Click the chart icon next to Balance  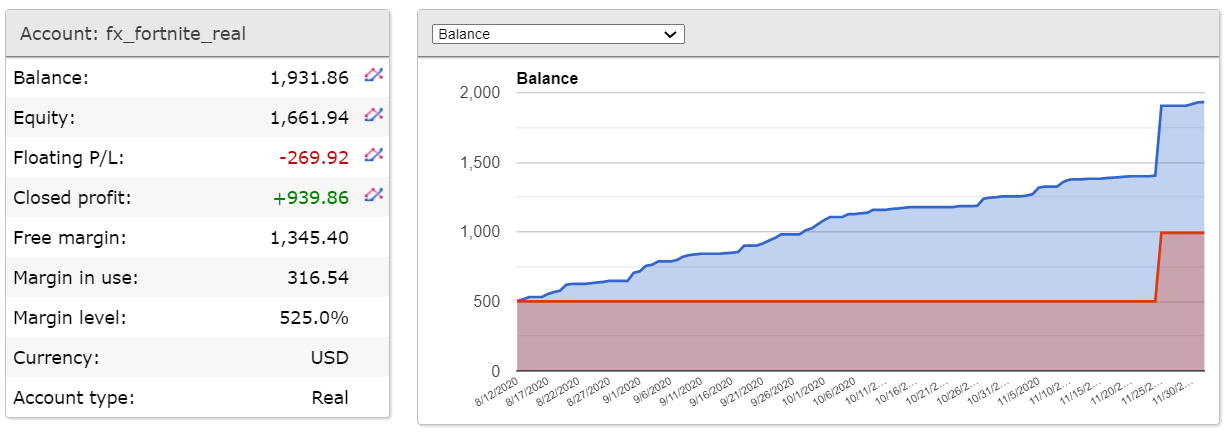click(x=374, y=75)
